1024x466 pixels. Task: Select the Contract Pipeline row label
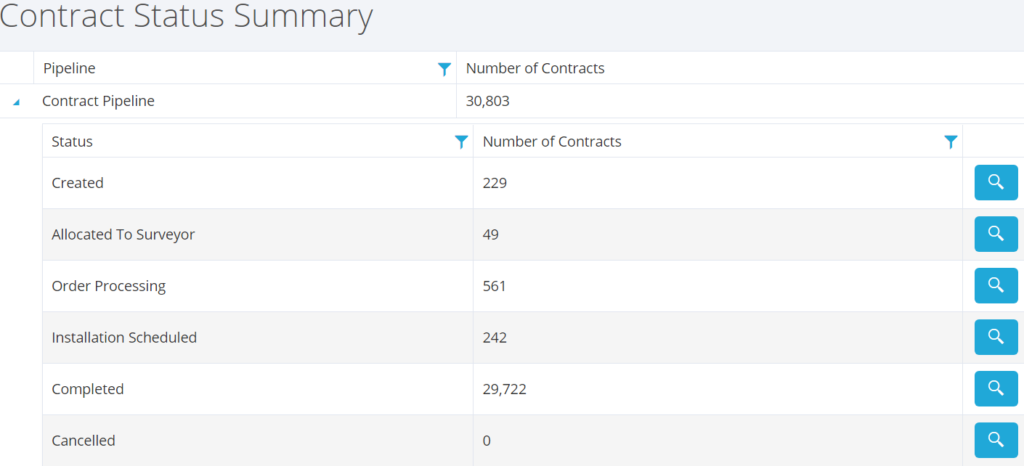point(98,100)
